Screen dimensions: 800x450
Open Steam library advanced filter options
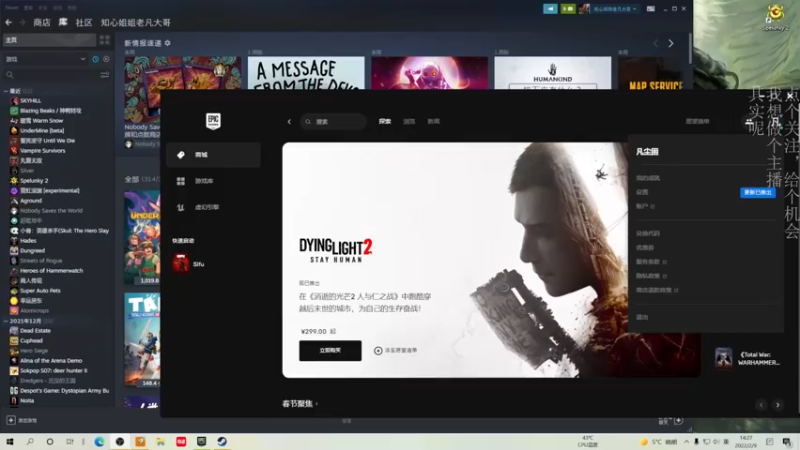[105, 75]
